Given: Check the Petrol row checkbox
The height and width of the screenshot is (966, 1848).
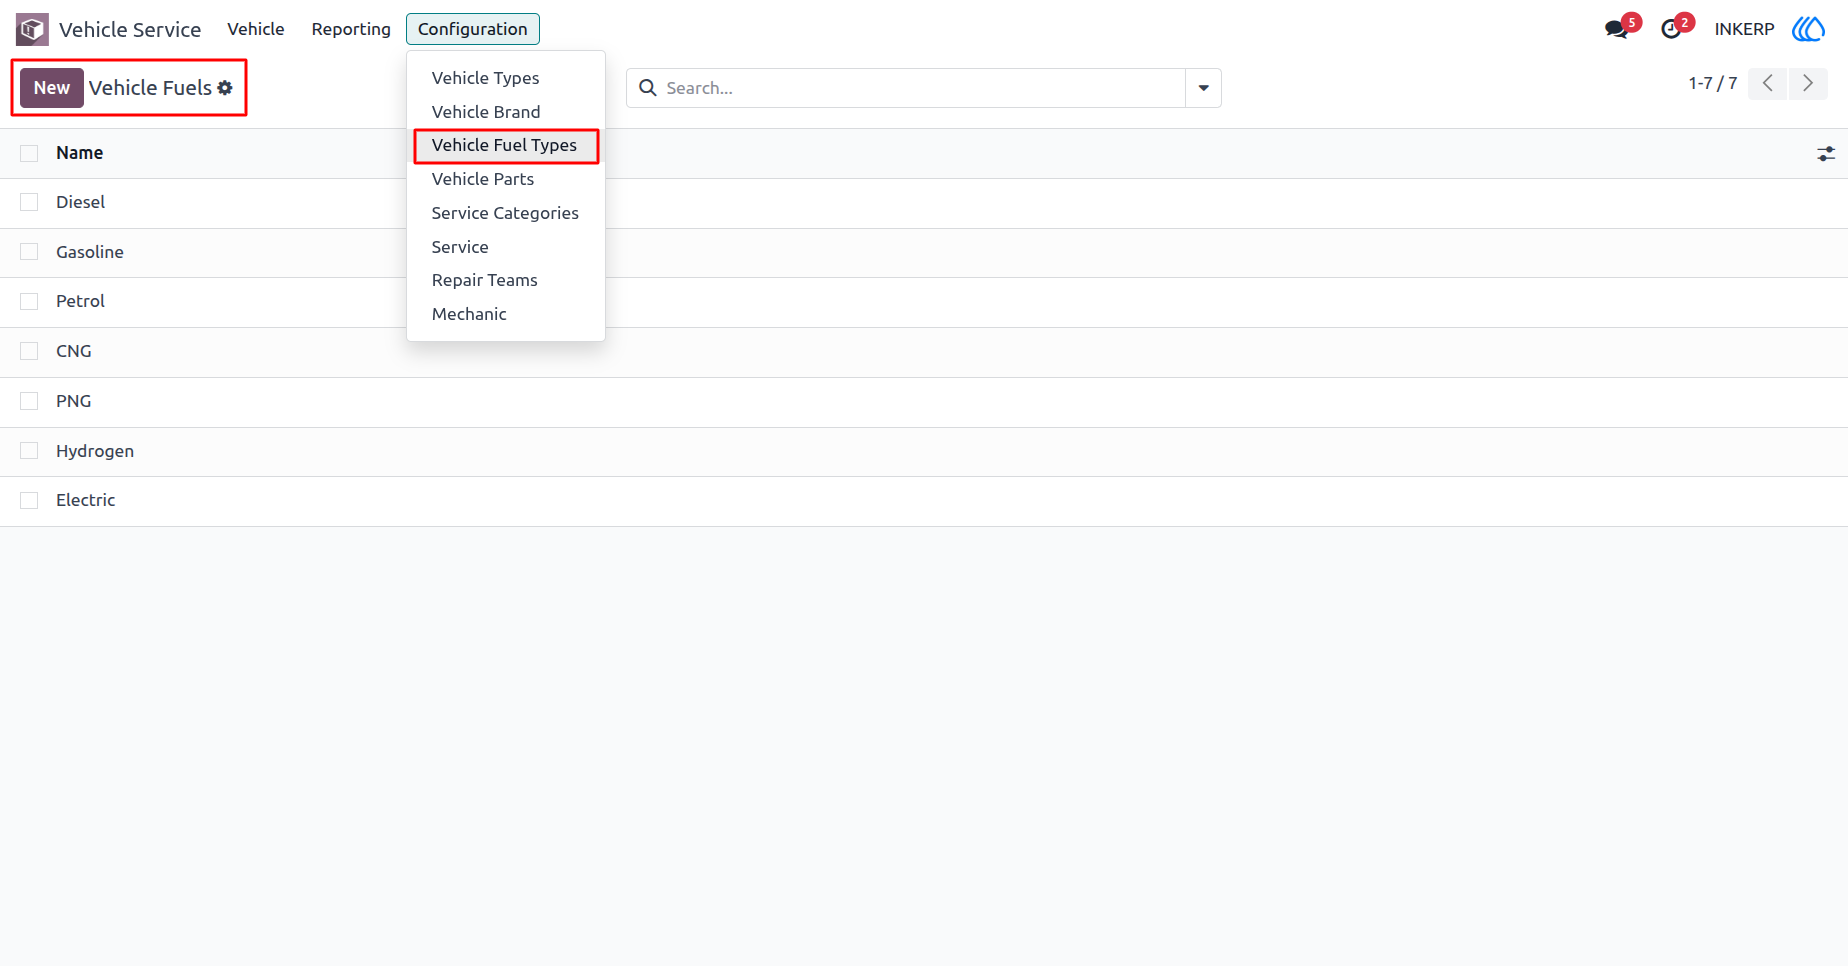Looking at the screenshot, I should (x=29, y=301).
